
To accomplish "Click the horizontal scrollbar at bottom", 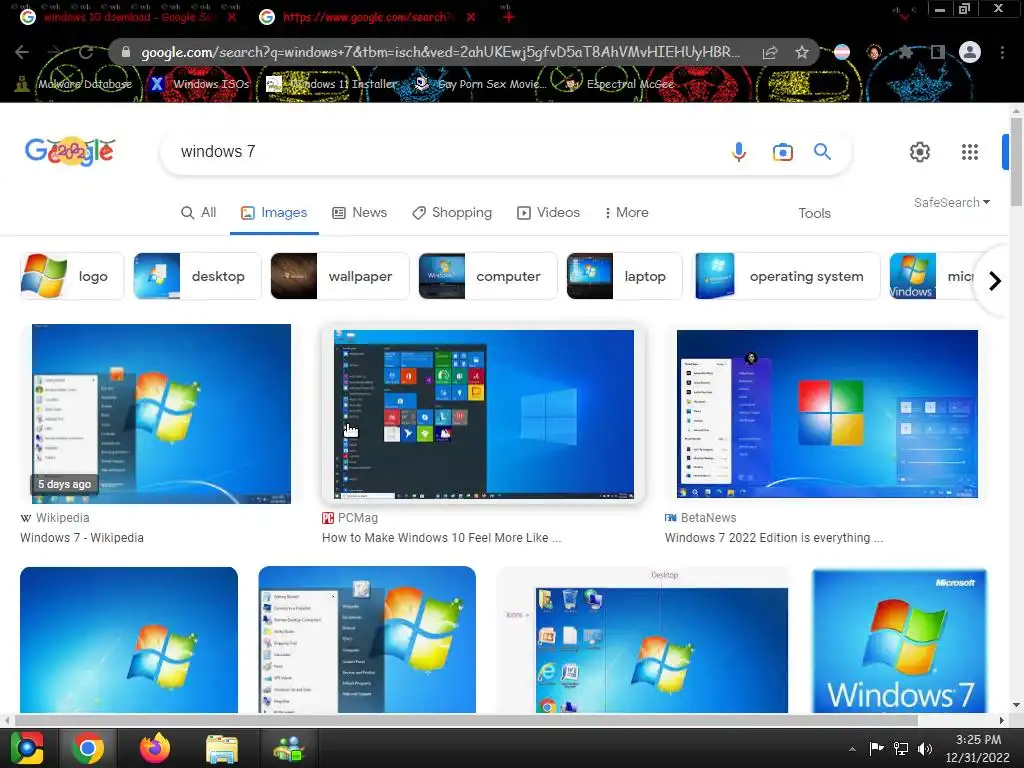I will pos(466,720).
